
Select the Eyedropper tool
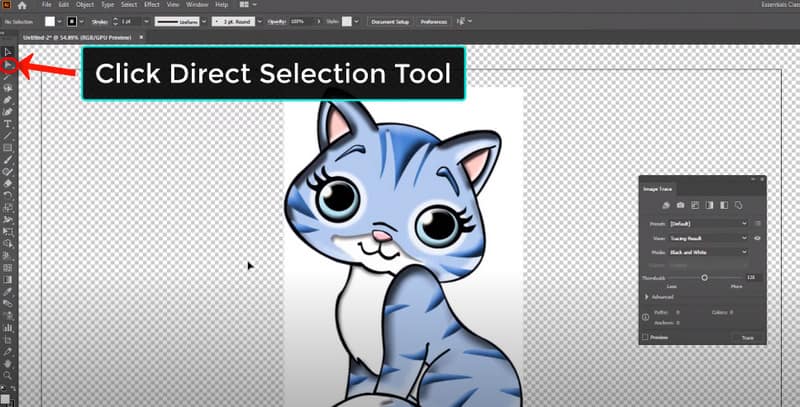(8, 291)
